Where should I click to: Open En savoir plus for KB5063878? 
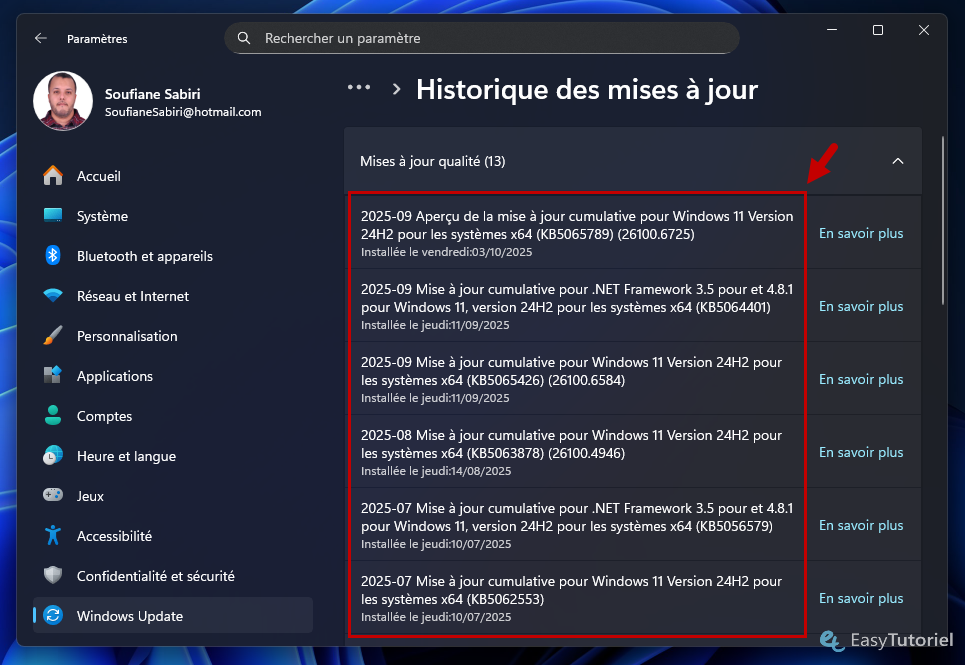click(860, 452)
